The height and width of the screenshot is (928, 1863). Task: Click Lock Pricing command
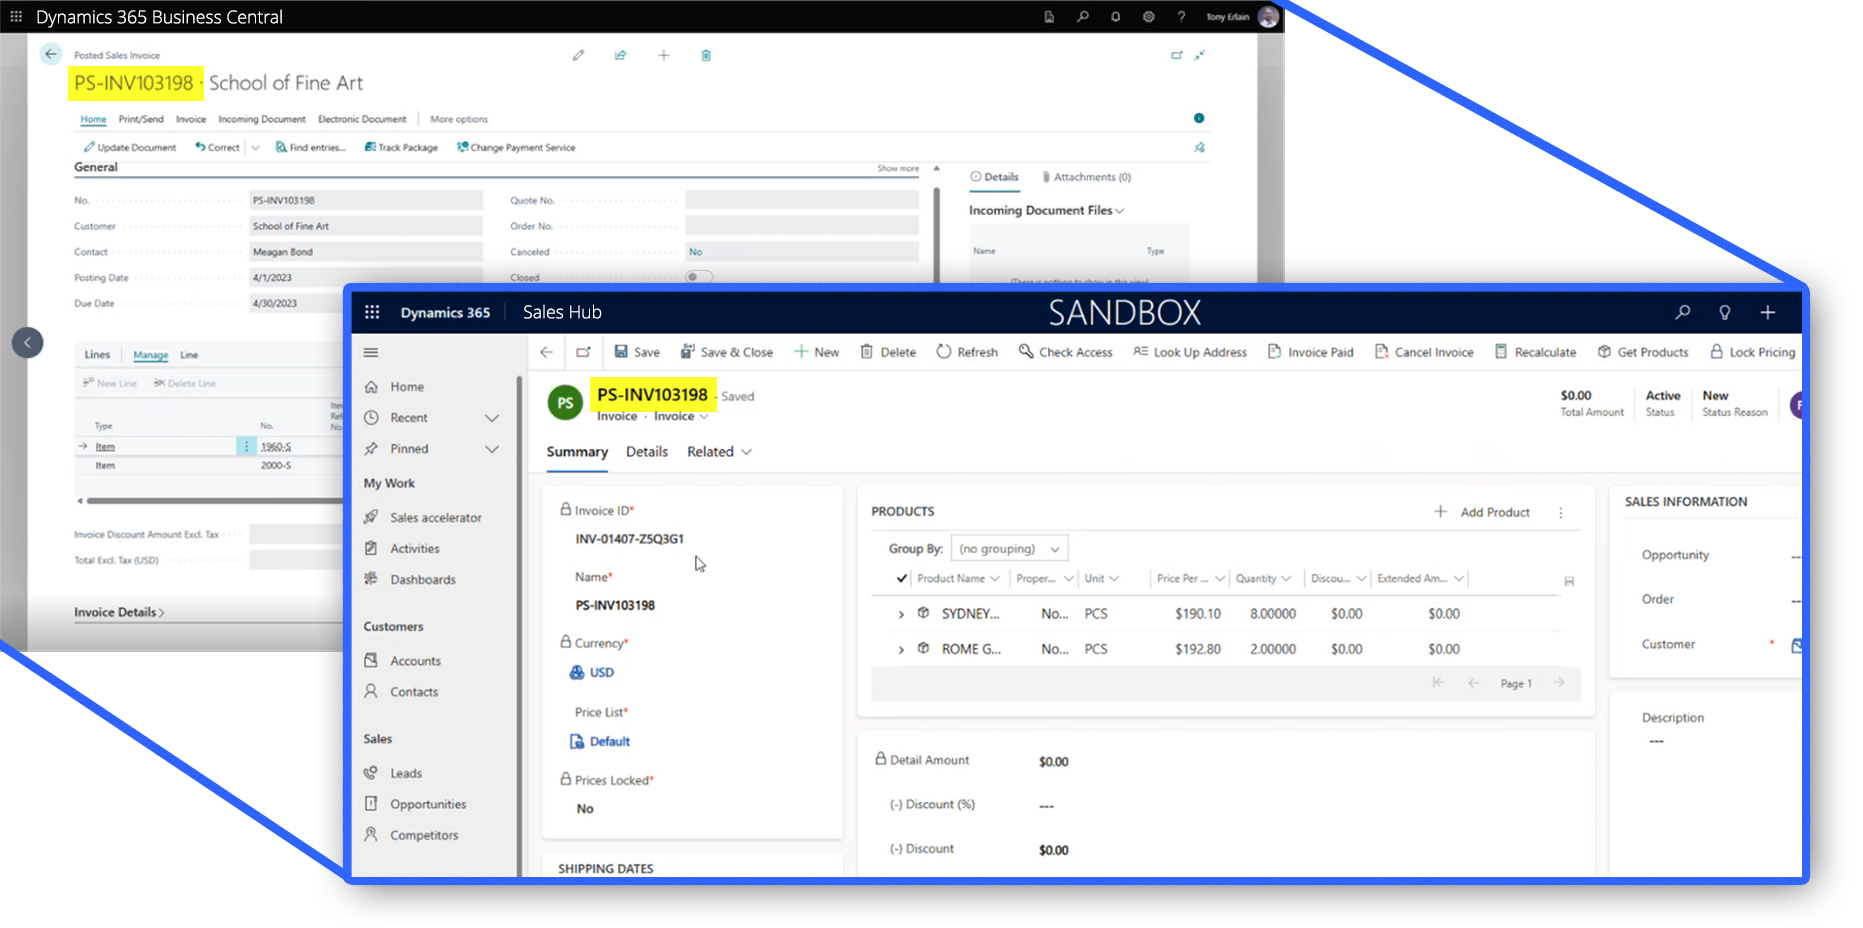click(x=1752, y=352)
